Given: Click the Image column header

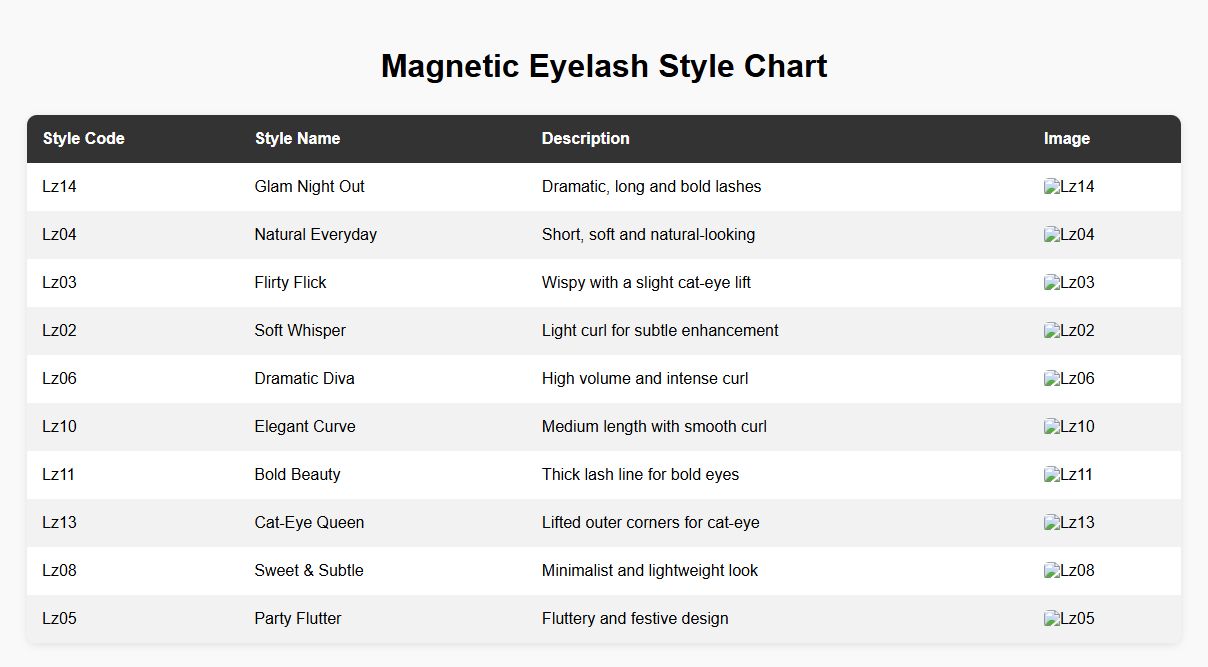Looking at the screenshot, I should coord(1066,139).
